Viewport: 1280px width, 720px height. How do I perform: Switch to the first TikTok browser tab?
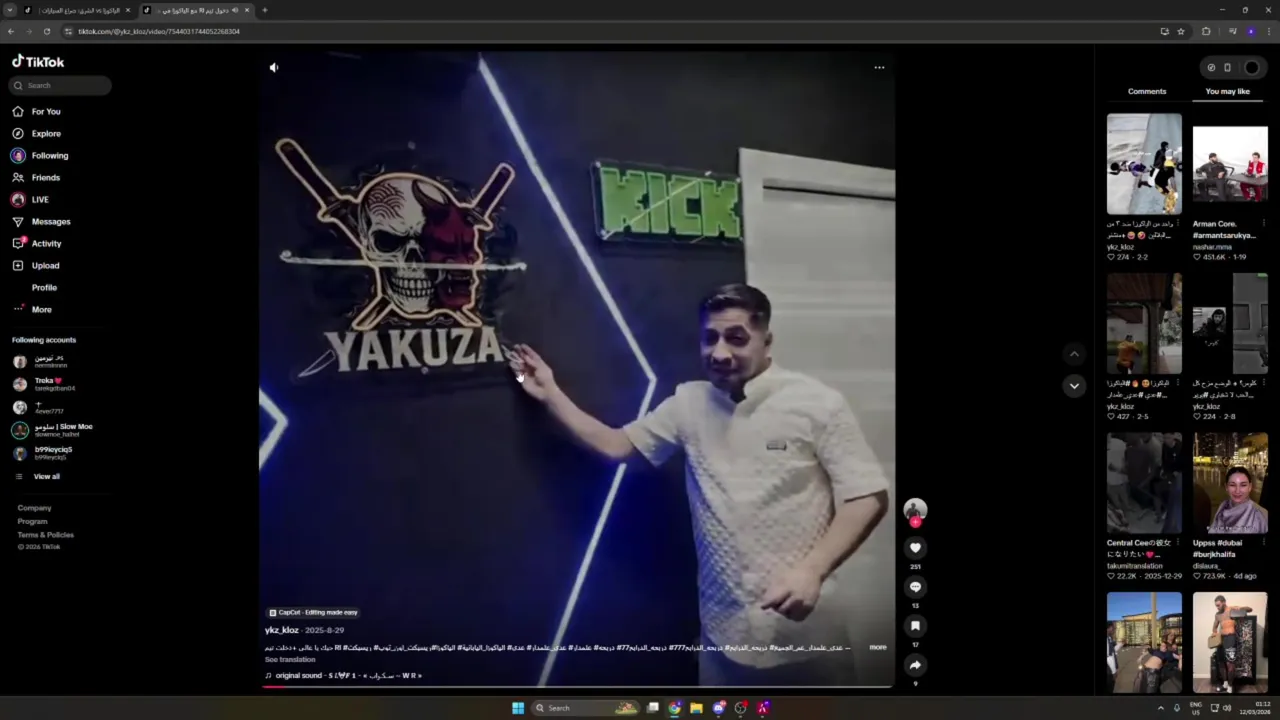coord(78,10)
